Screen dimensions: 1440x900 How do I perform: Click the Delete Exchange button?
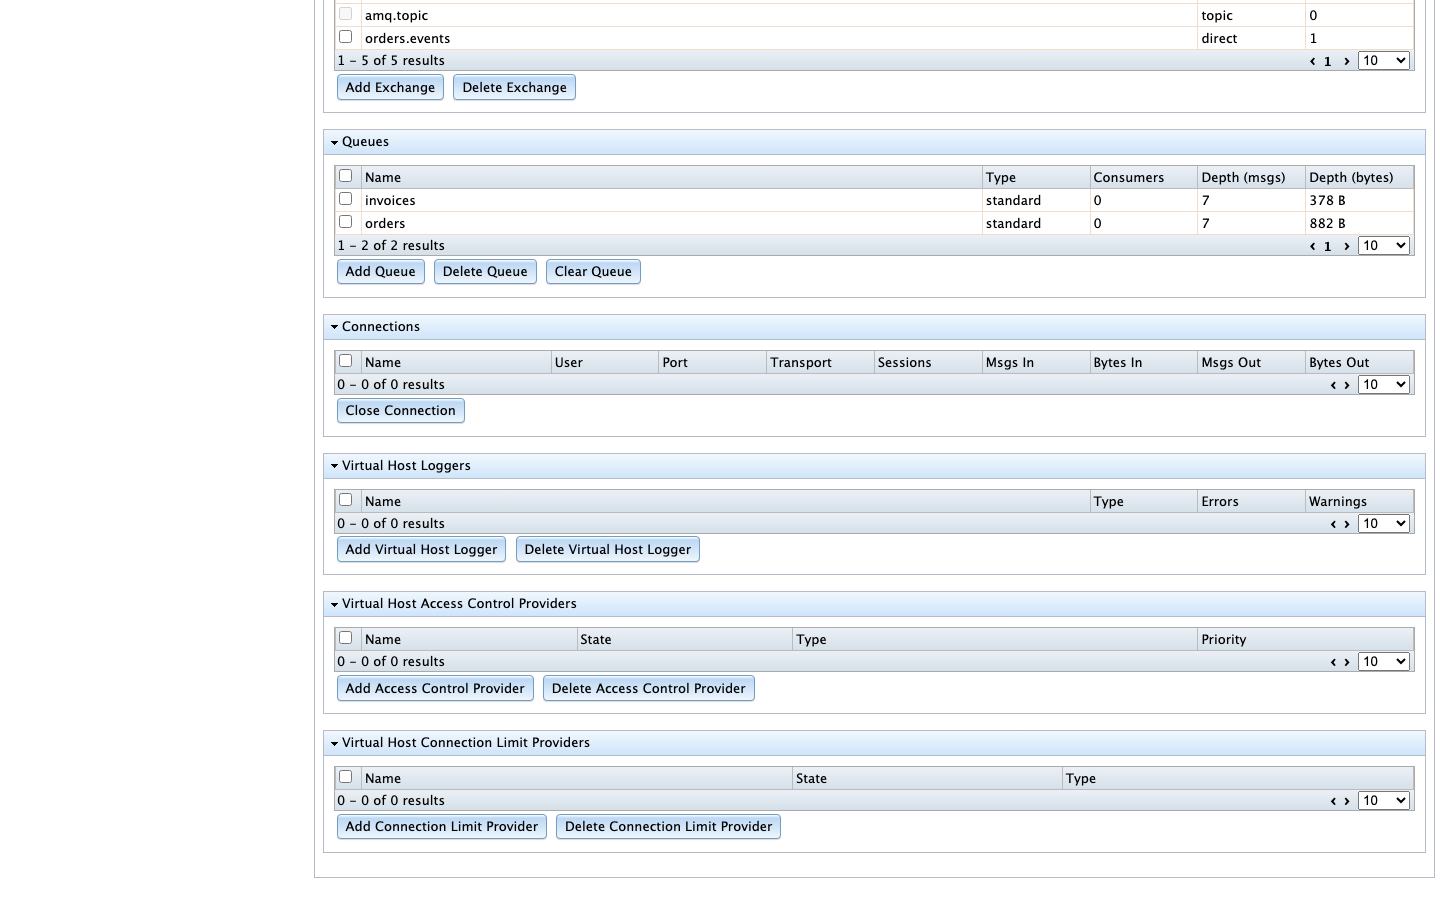point(514,88)
